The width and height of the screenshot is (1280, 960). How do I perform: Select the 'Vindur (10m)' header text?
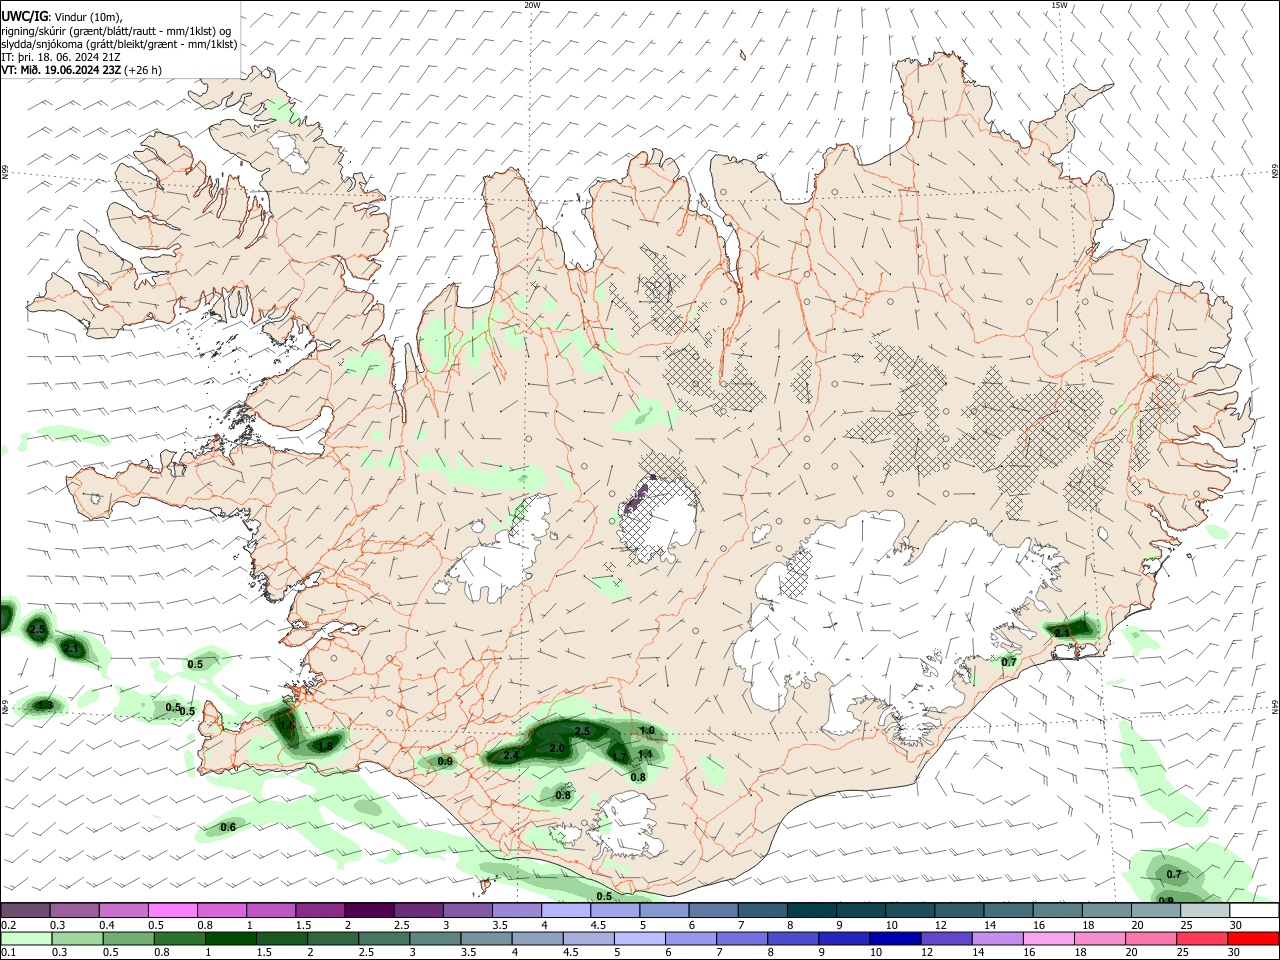tap(88, 16)
